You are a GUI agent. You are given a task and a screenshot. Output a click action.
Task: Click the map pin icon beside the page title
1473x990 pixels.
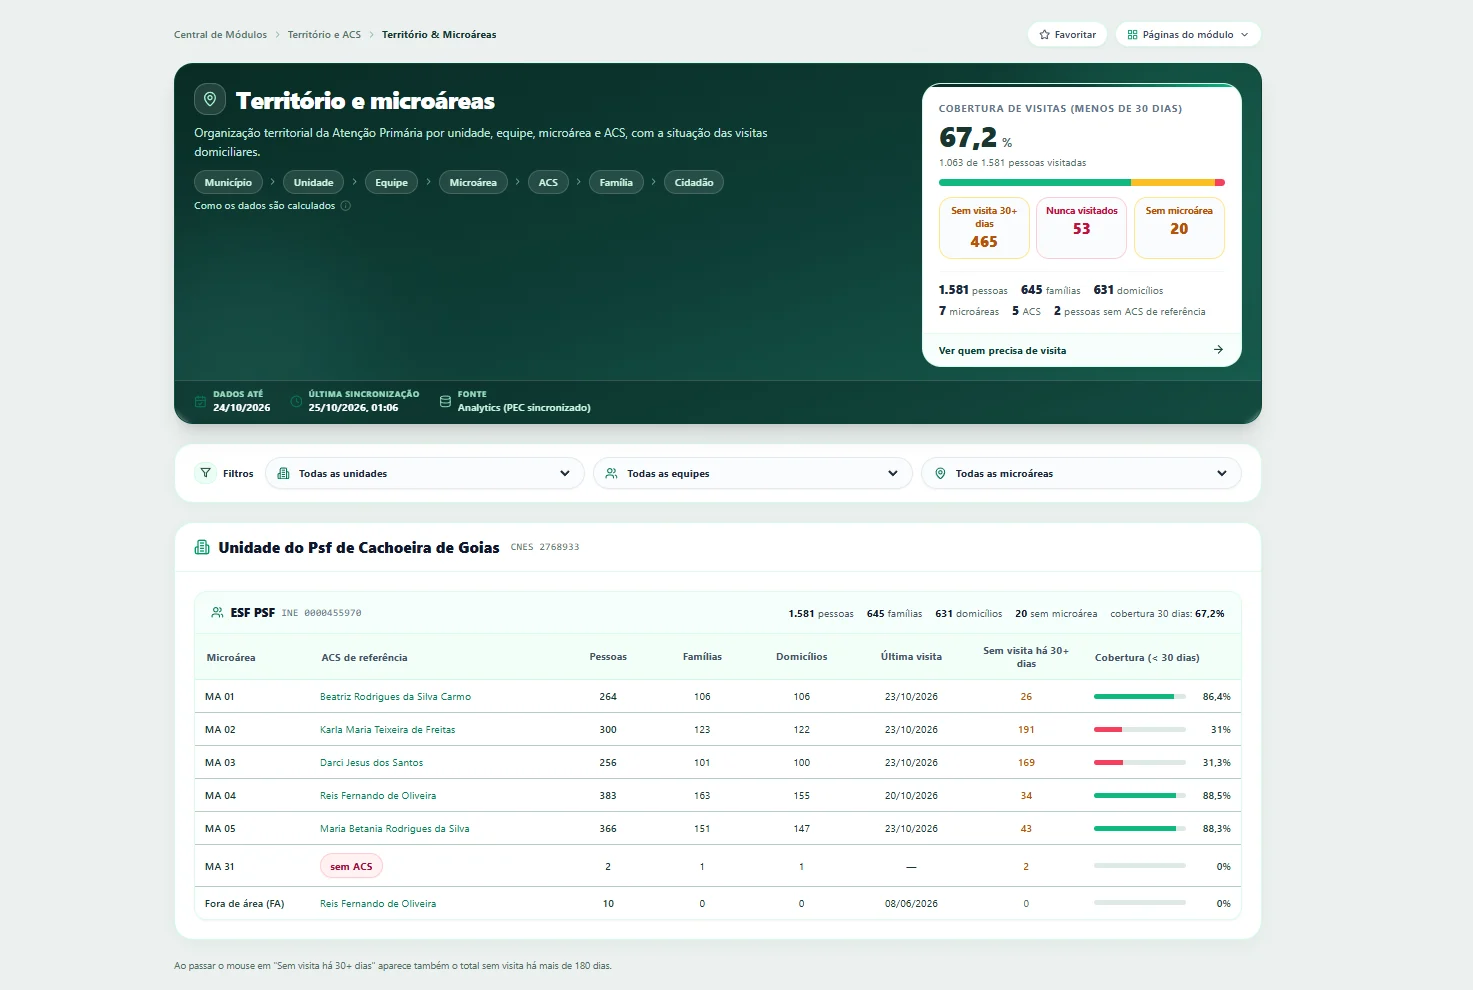[x=210, y=99]
